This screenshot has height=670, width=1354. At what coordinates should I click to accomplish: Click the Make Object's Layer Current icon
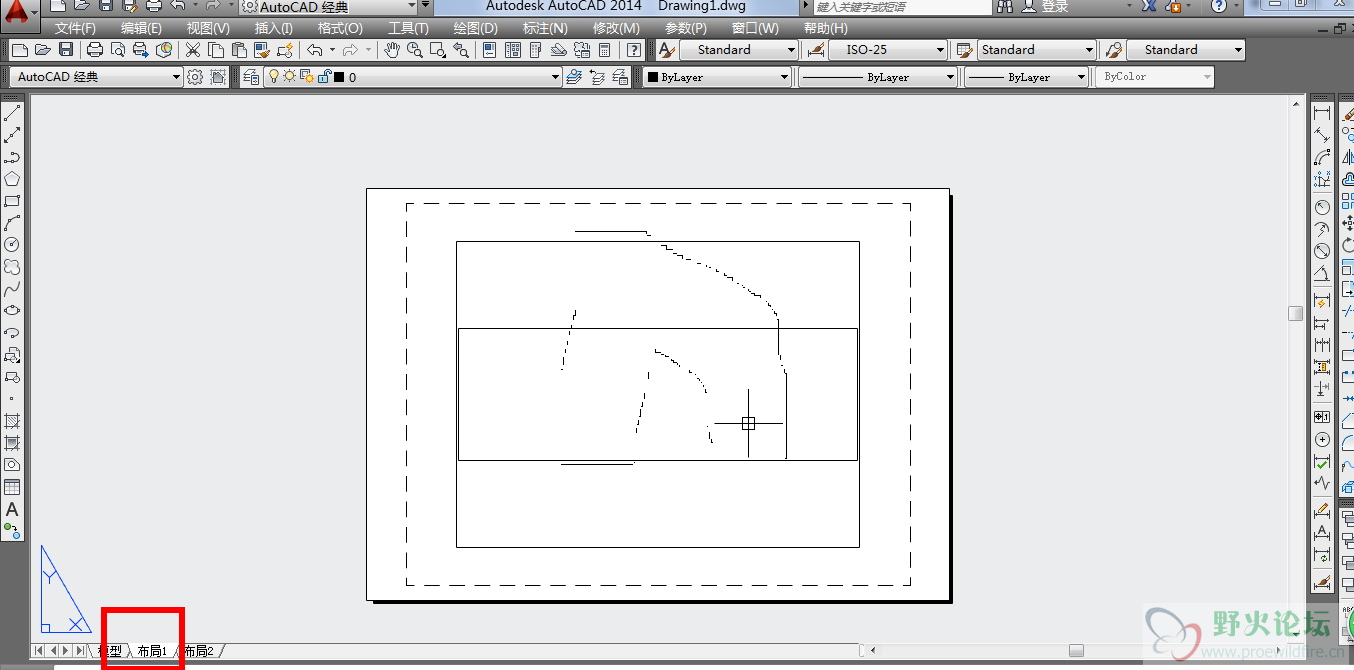[x=574, y=77]
